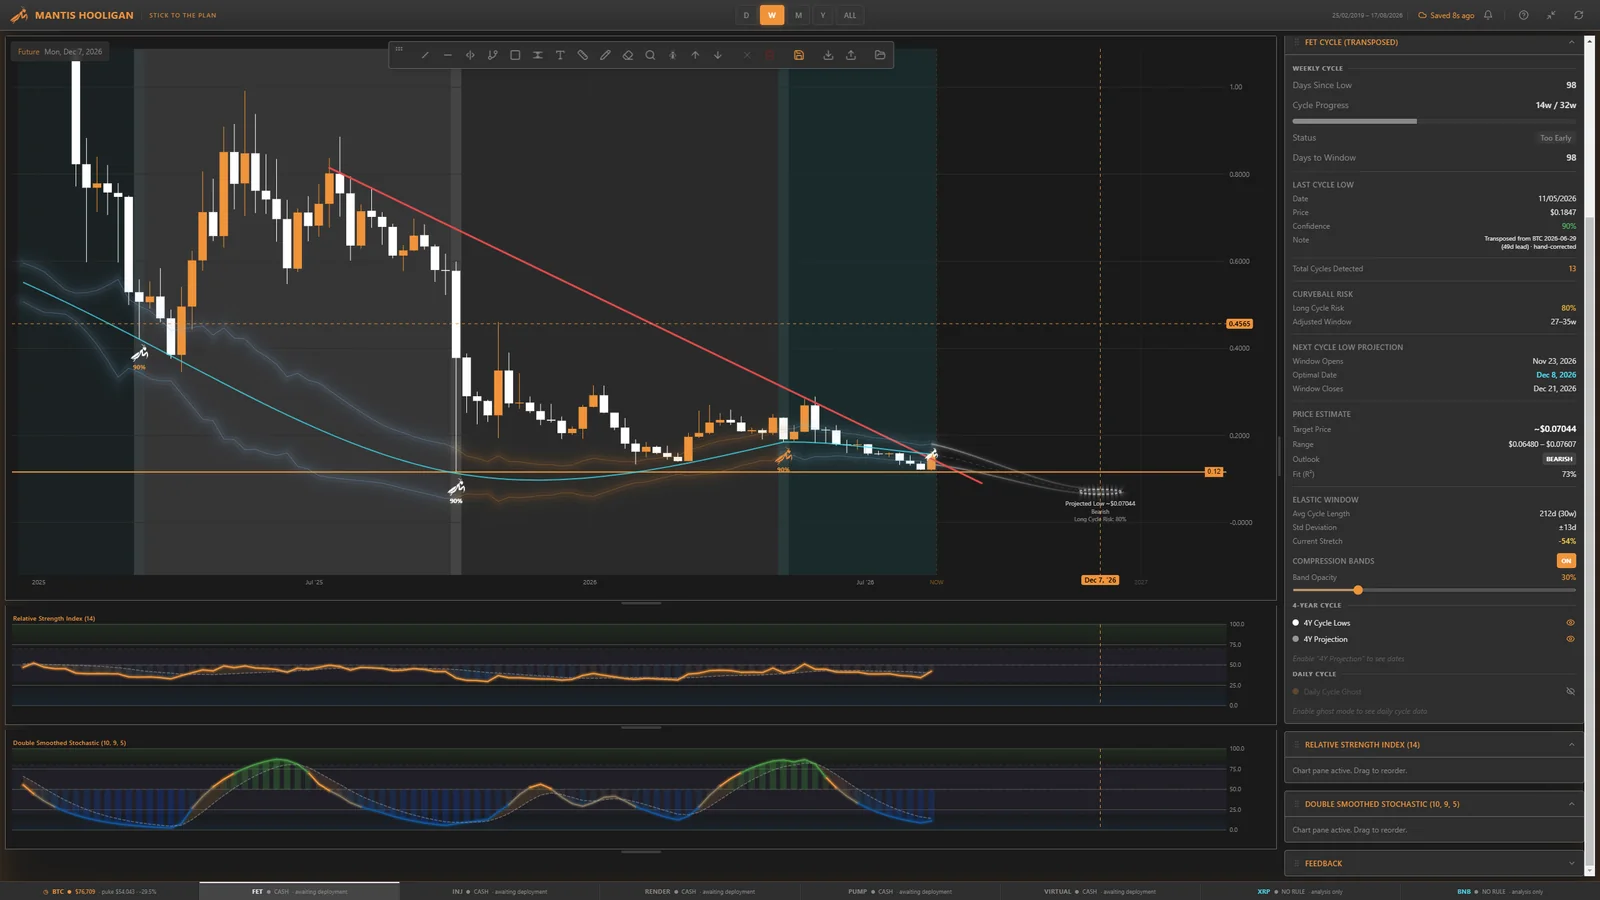1600x900 pixels.
Task: Switch to Monthly (M) timeframe
Action: click(x=798, y=15)
